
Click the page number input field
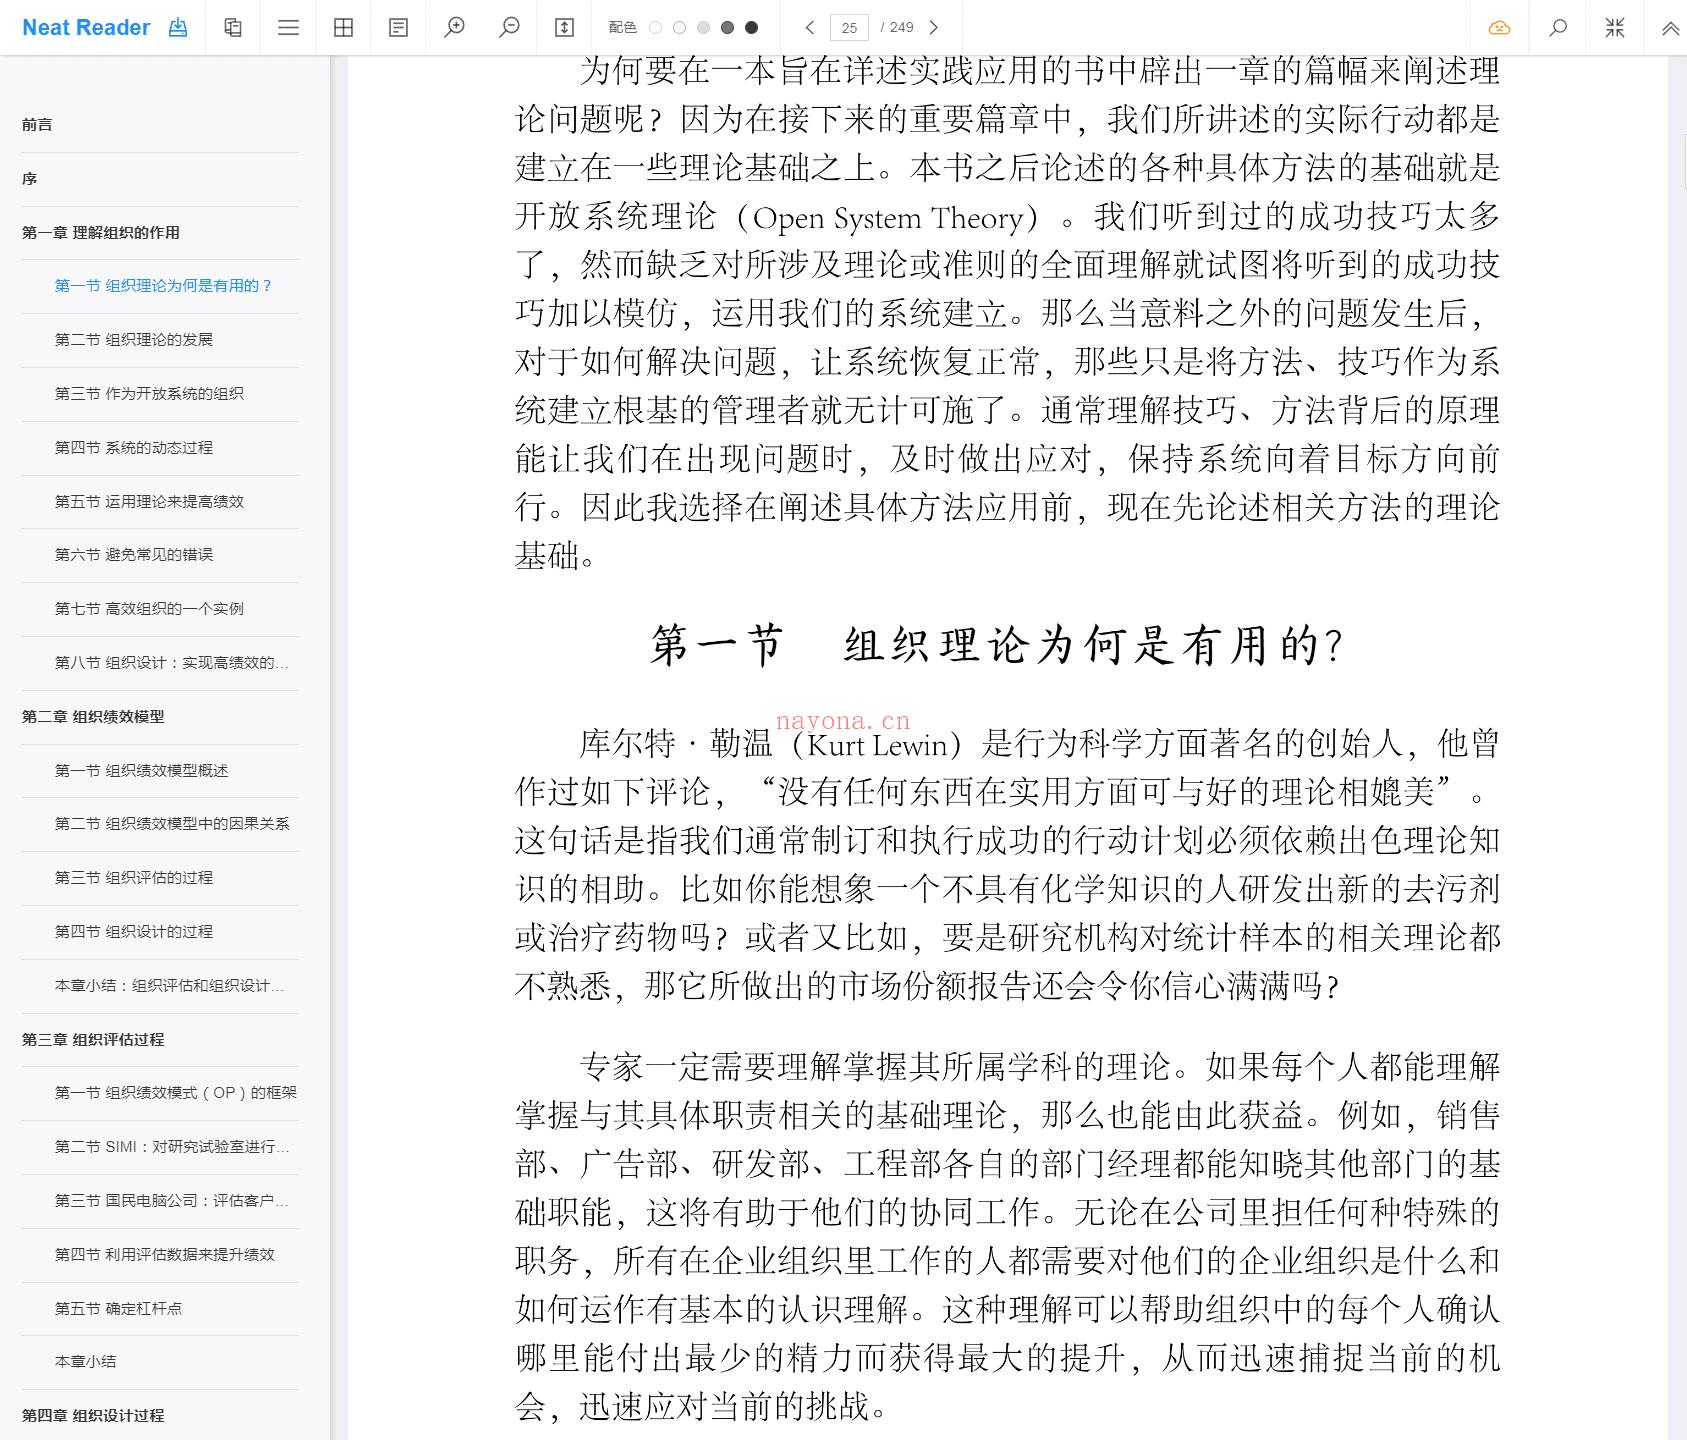[849, 28]
